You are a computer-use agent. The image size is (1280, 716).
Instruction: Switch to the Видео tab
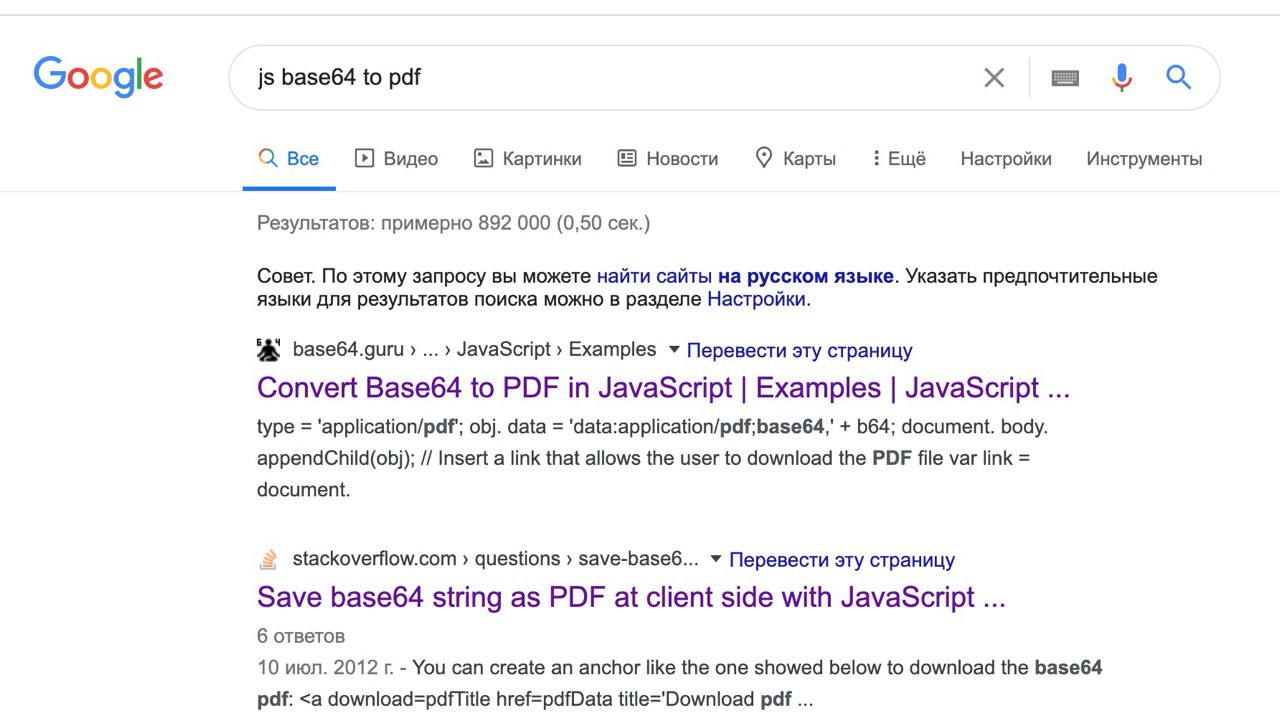[x=397, y=159]
